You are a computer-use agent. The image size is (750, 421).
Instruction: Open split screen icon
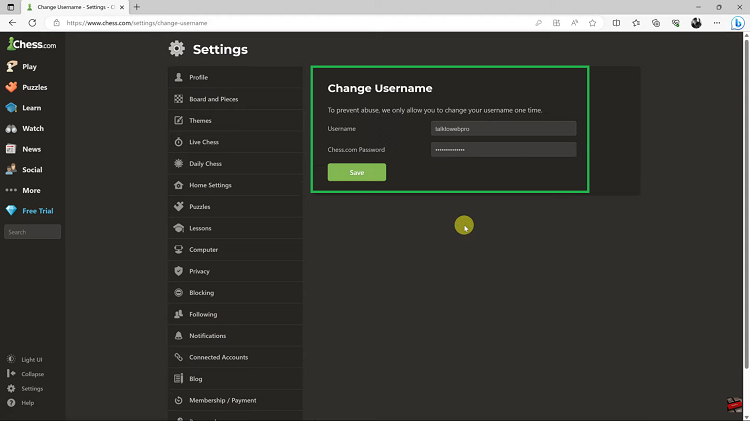[617, 23]
